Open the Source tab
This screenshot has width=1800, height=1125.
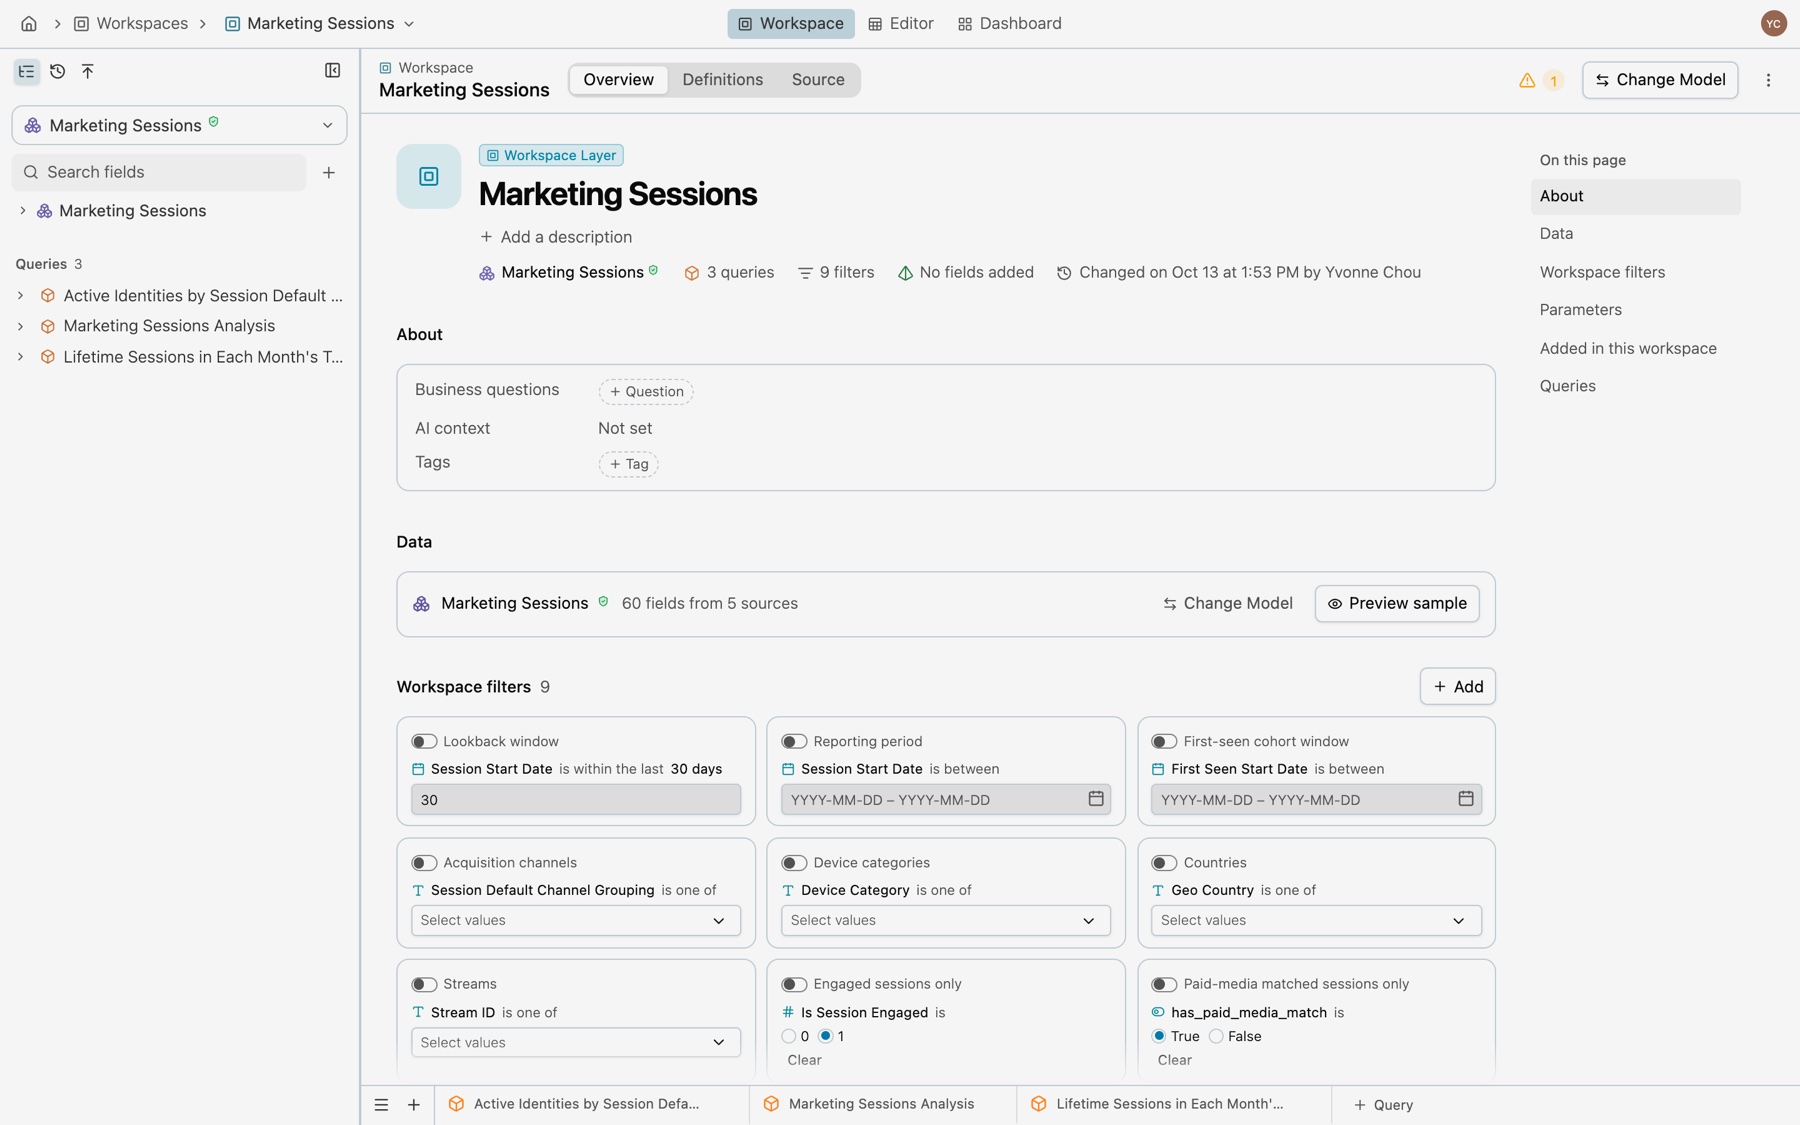tap(818, 80)
